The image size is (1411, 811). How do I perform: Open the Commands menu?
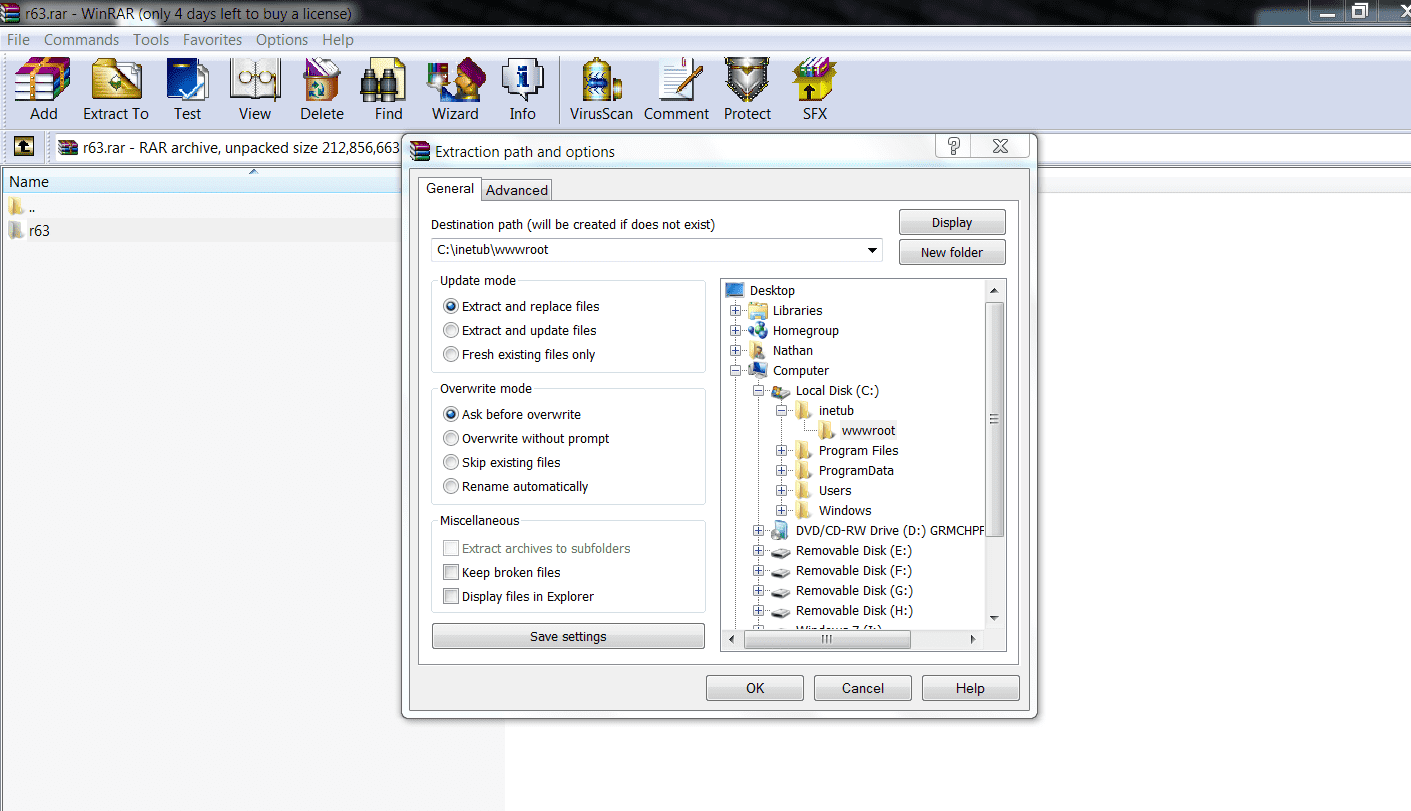[x=81, y=40]
